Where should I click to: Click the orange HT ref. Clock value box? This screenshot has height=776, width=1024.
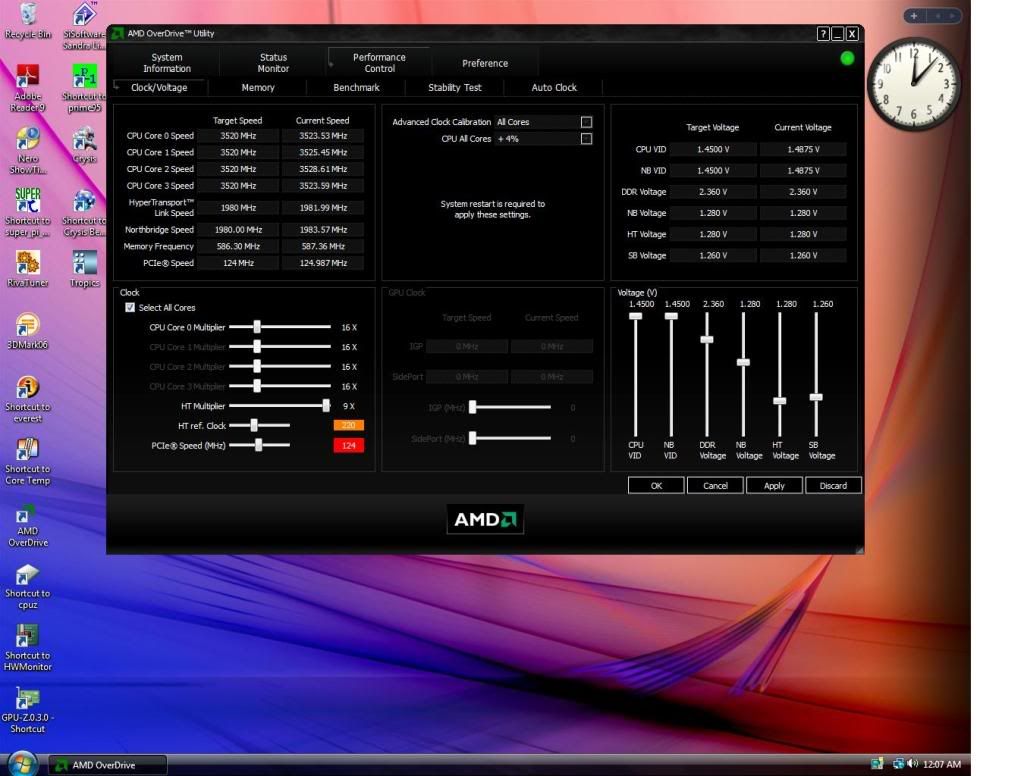click(349, 425)
